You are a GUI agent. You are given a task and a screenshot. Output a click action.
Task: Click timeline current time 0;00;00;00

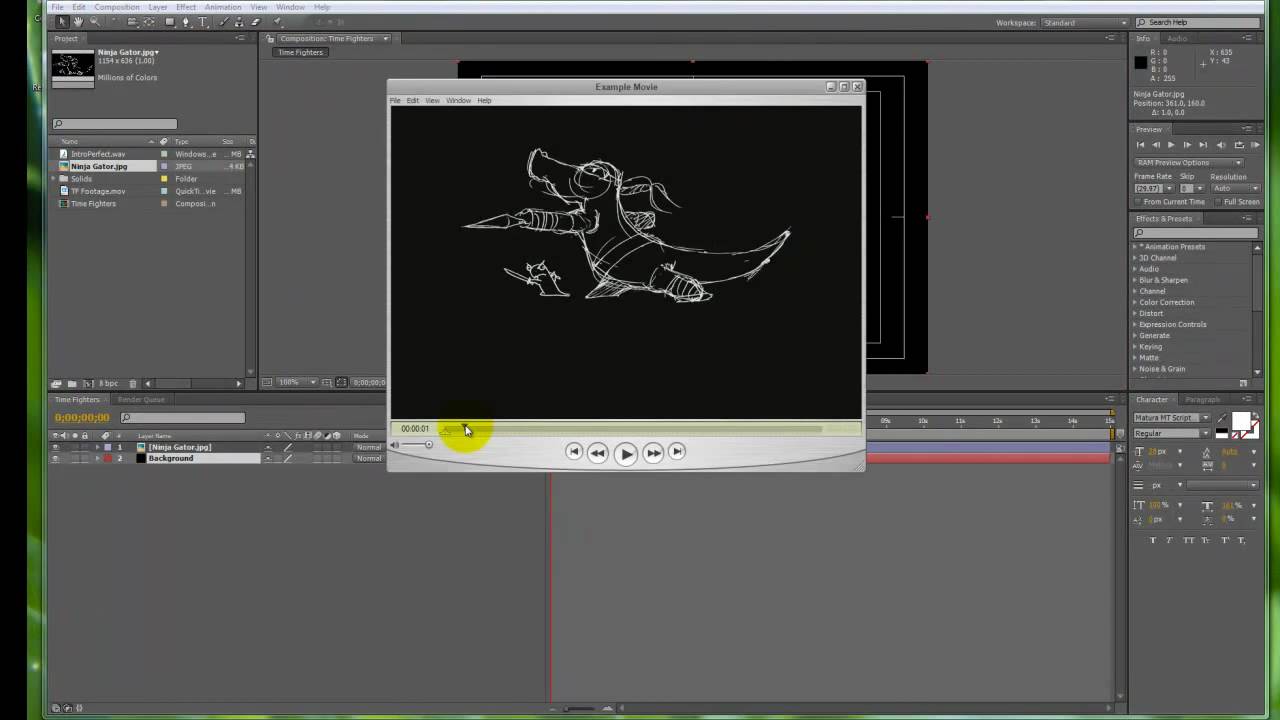pos(82,418)
